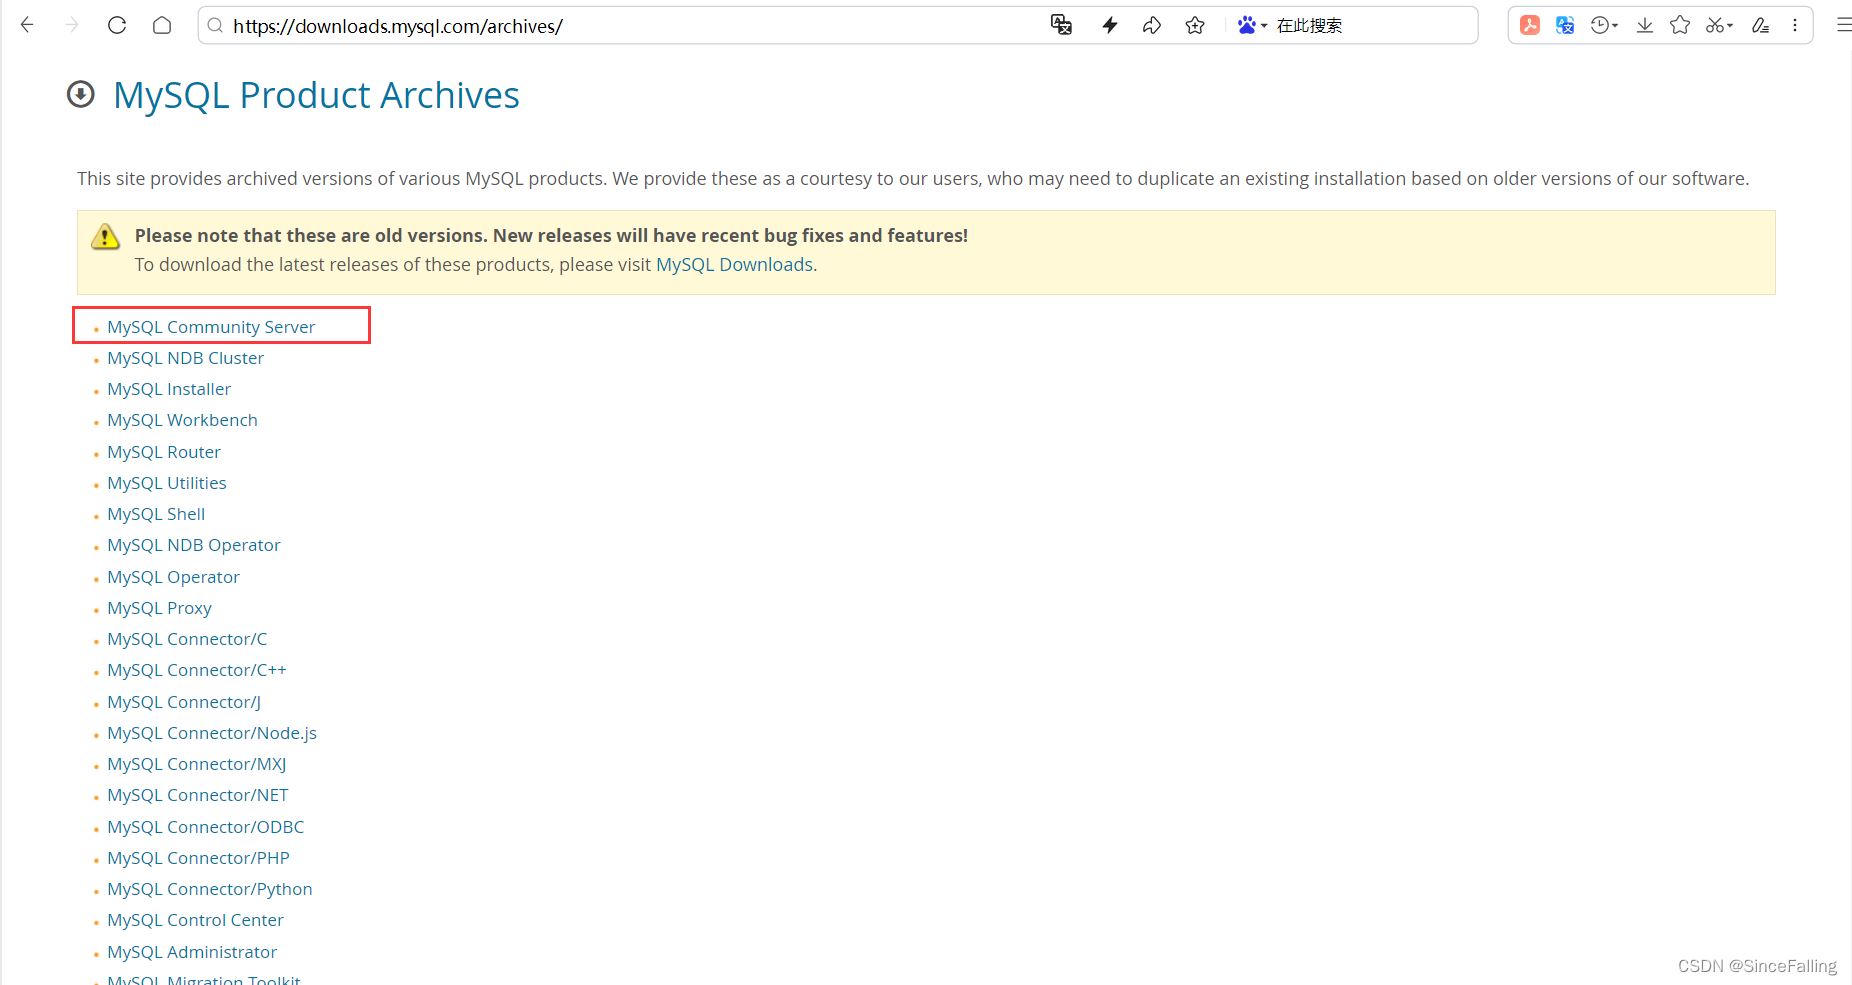Reload the MySQL archives page
The height and width of the screenshot is (985, 1852).
(117, 25)
